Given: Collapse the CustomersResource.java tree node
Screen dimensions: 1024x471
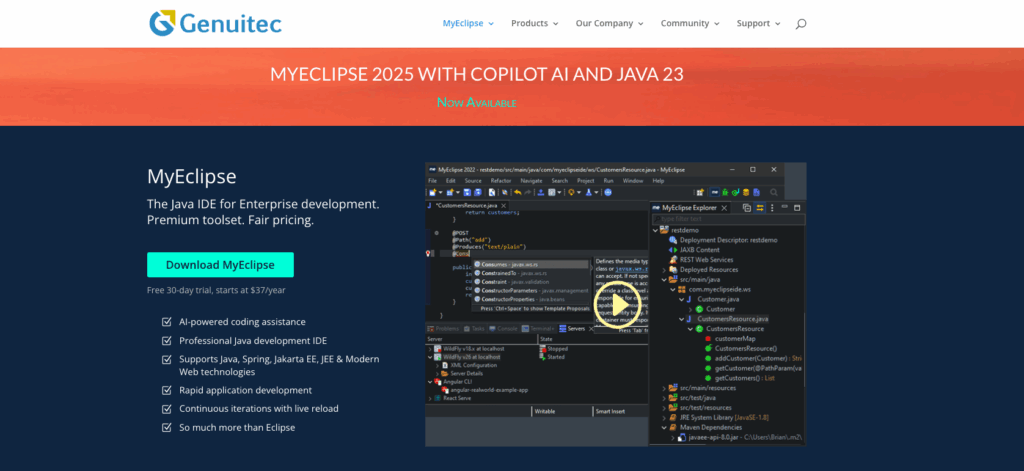Looking at the screenshot, I should [680, 318].
